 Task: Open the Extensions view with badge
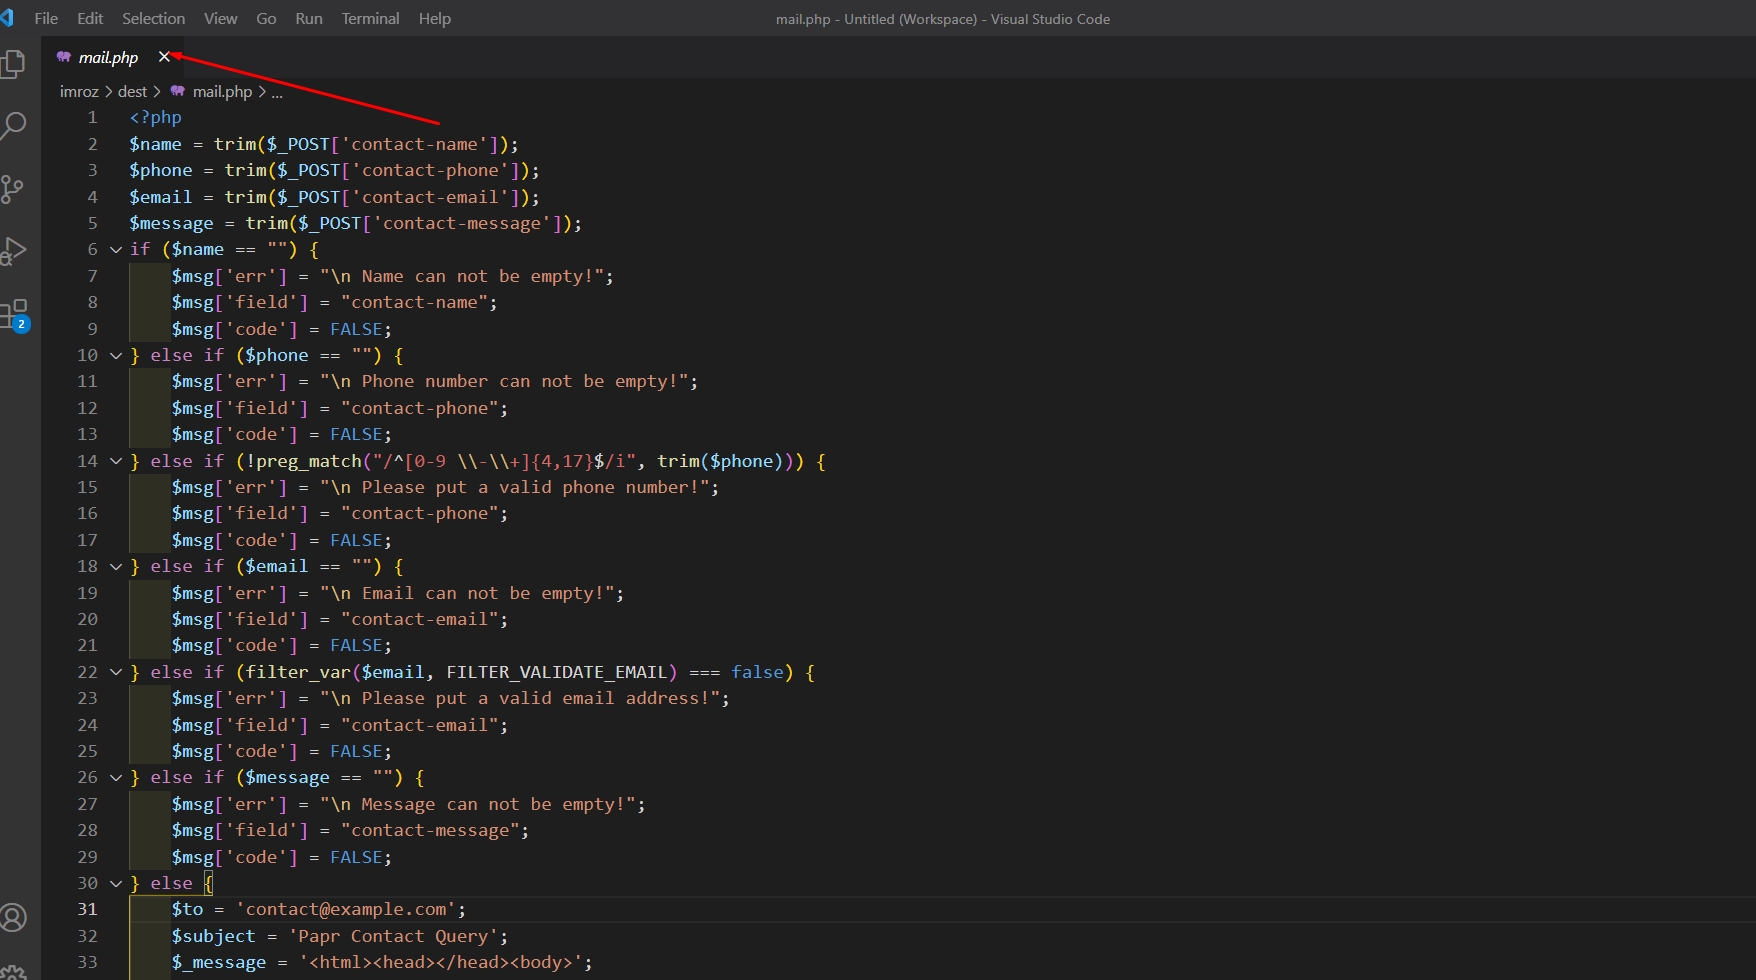(14, 315)
